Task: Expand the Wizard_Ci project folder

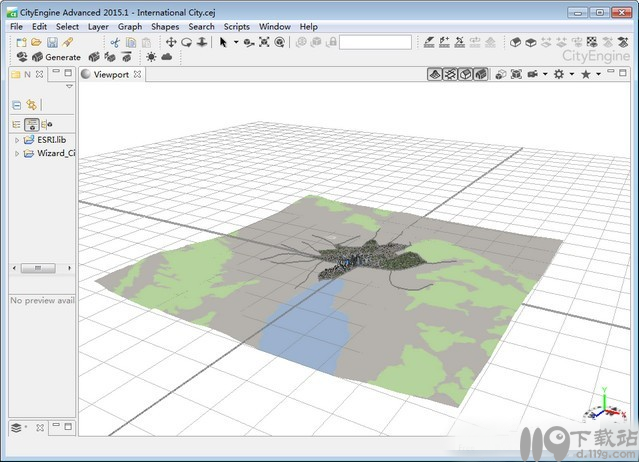Action: [17, 154]
